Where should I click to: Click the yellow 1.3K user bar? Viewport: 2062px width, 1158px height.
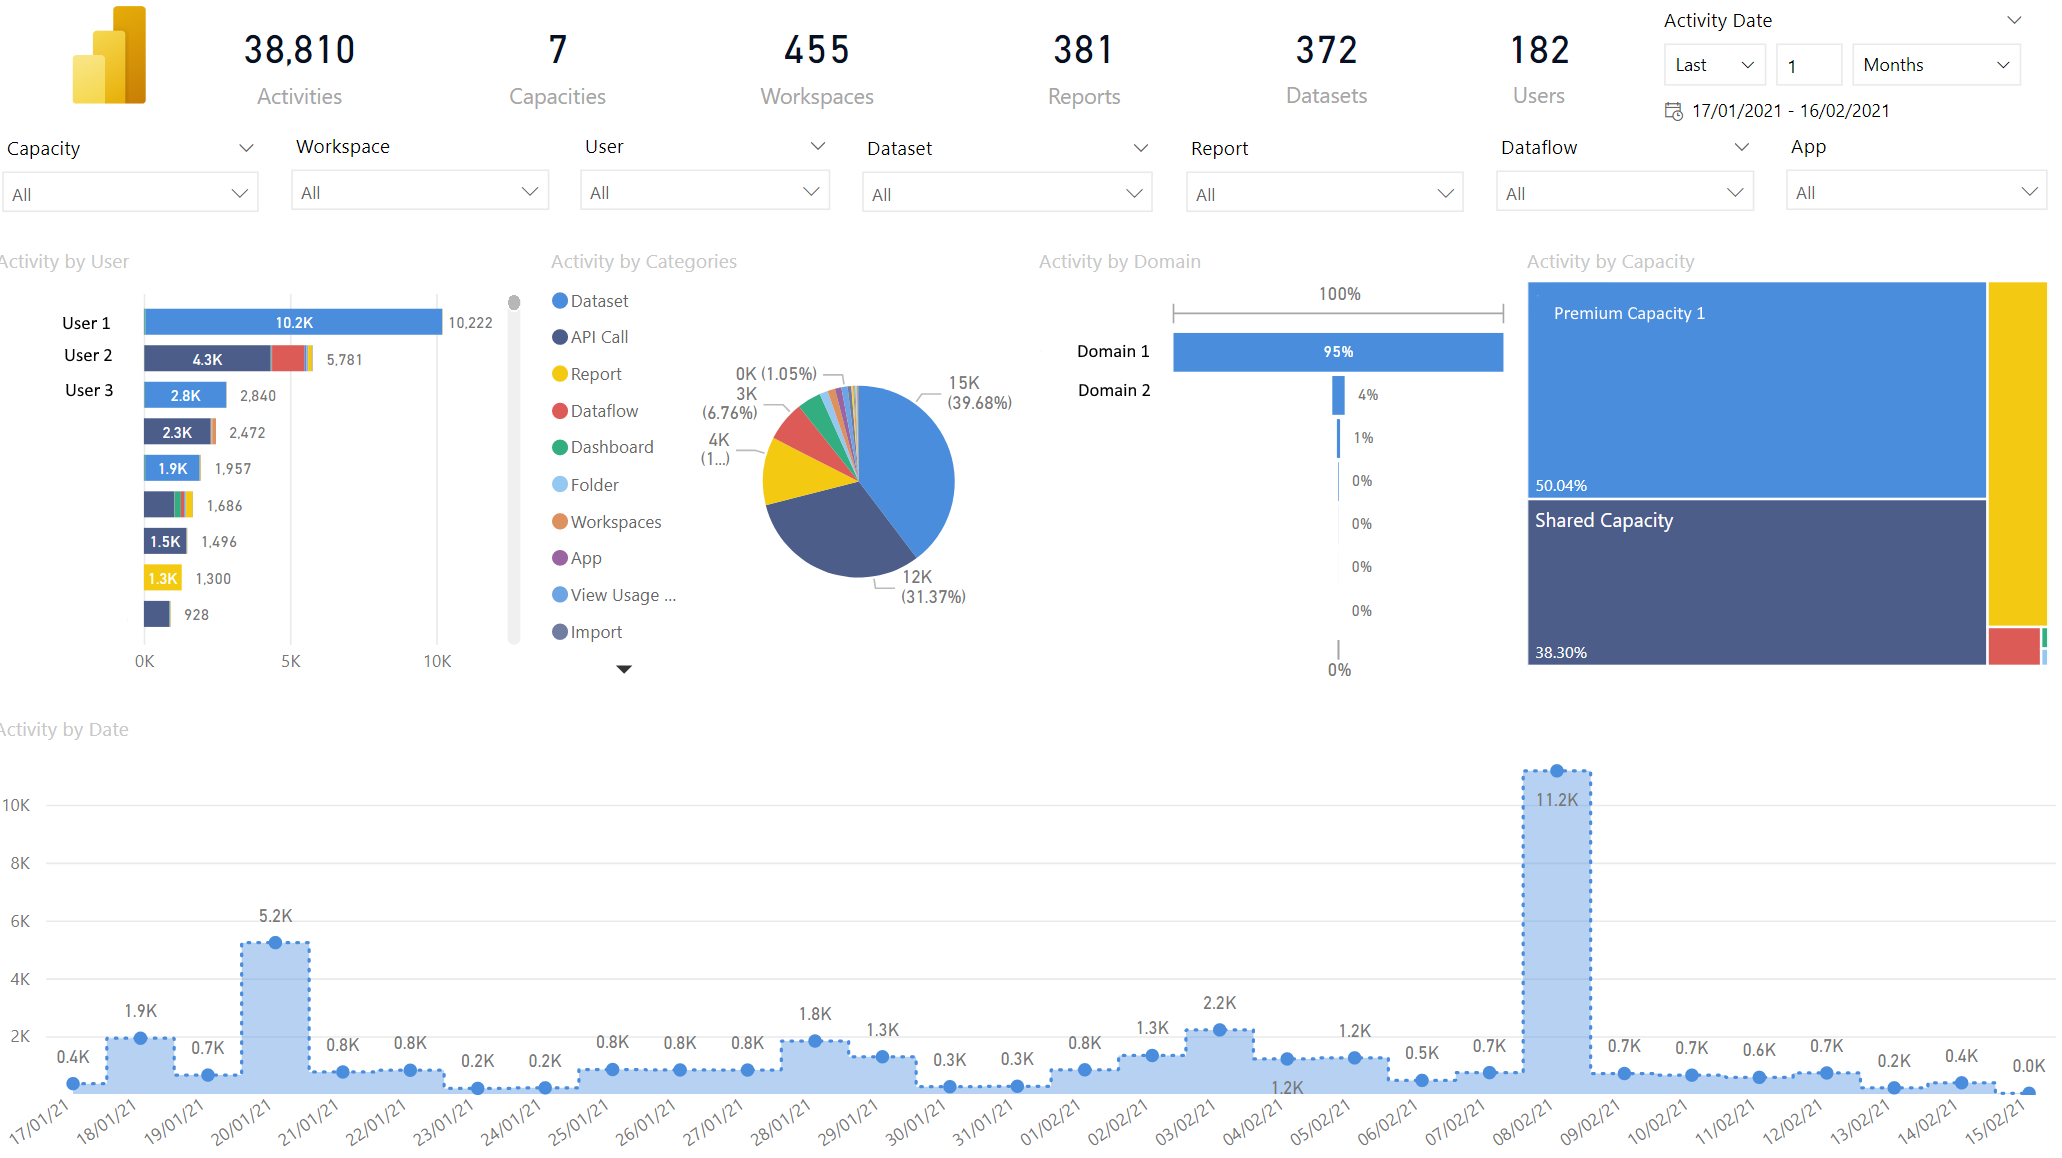tap(163, 578)
